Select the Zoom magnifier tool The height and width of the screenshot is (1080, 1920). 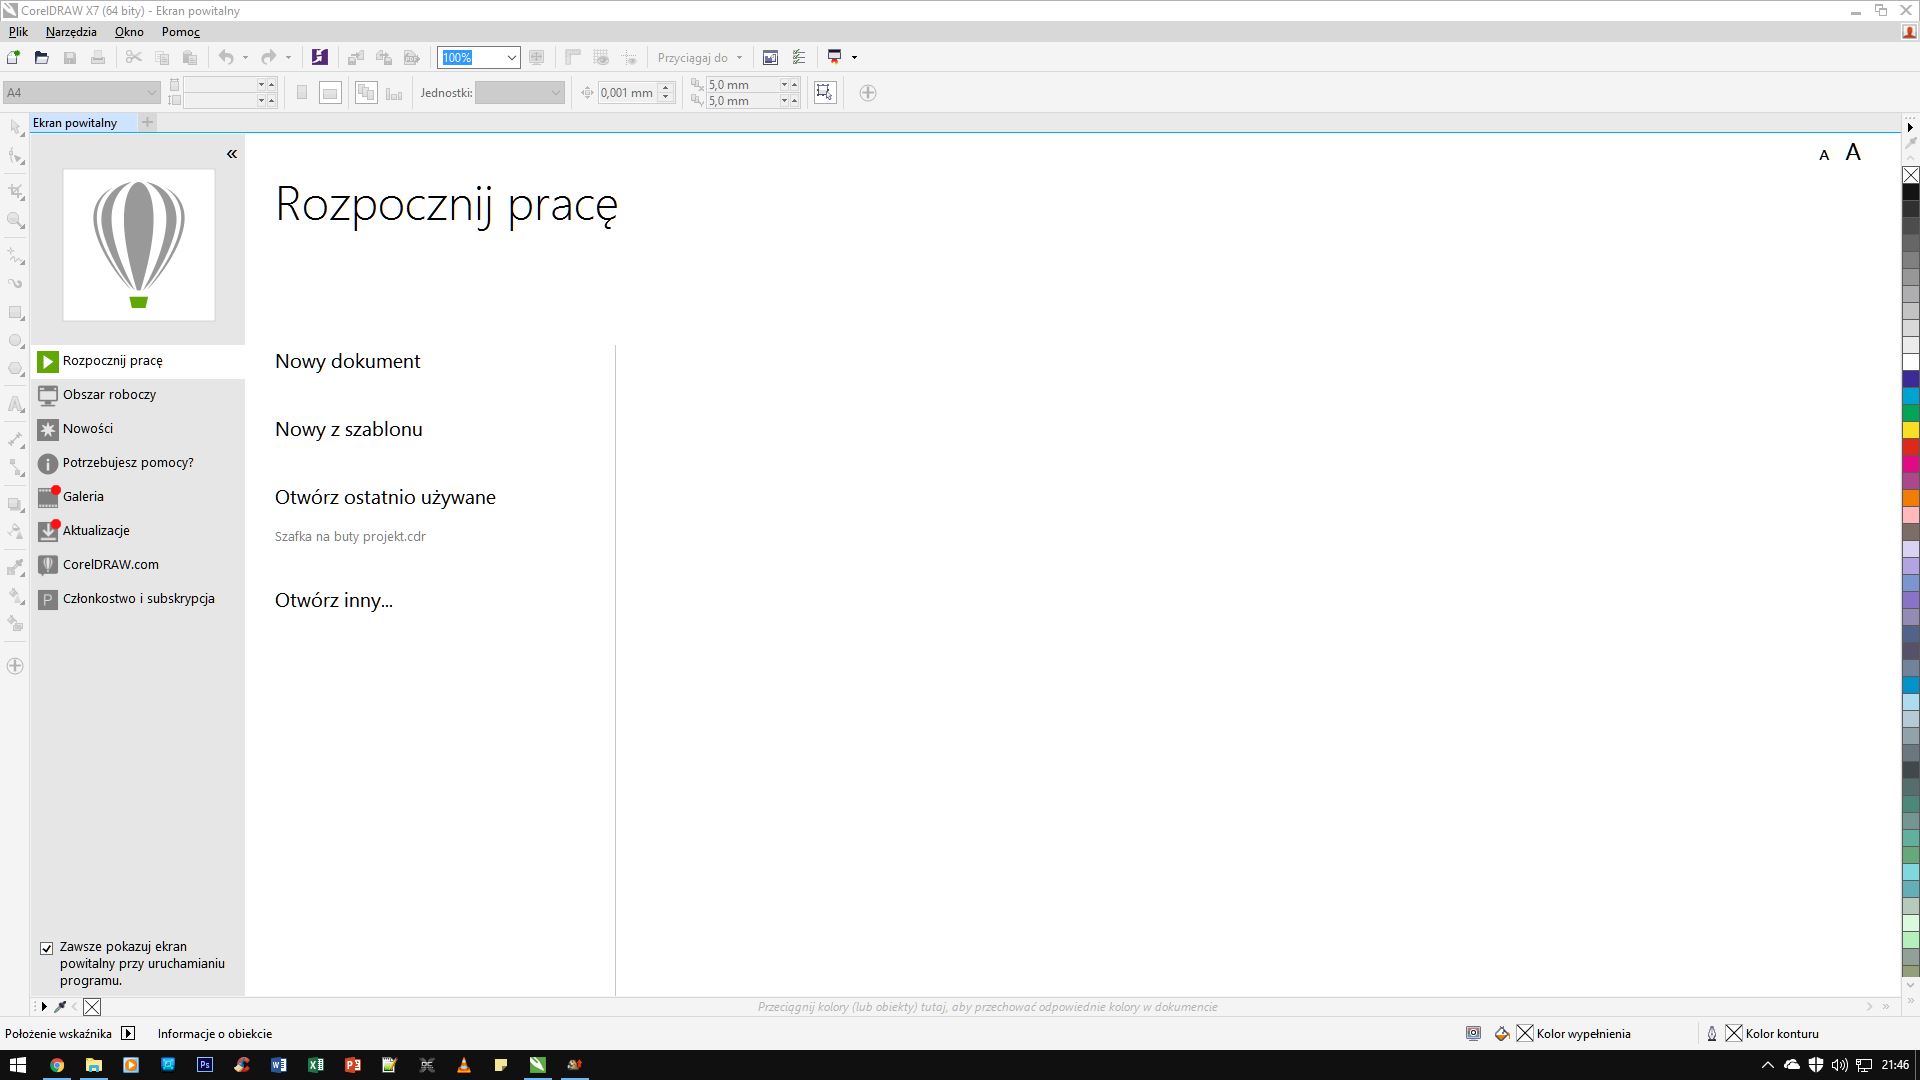coord(15,220)
